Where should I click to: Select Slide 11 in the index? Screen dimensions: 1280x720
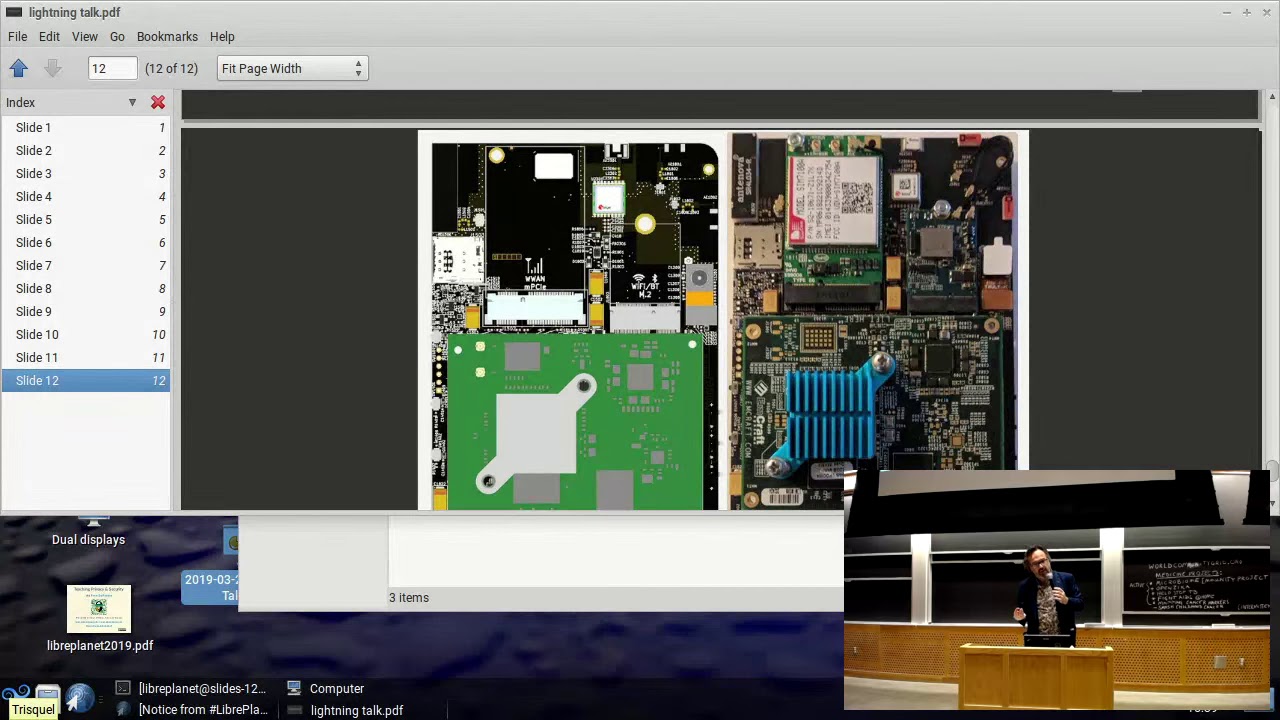point(85,358)
